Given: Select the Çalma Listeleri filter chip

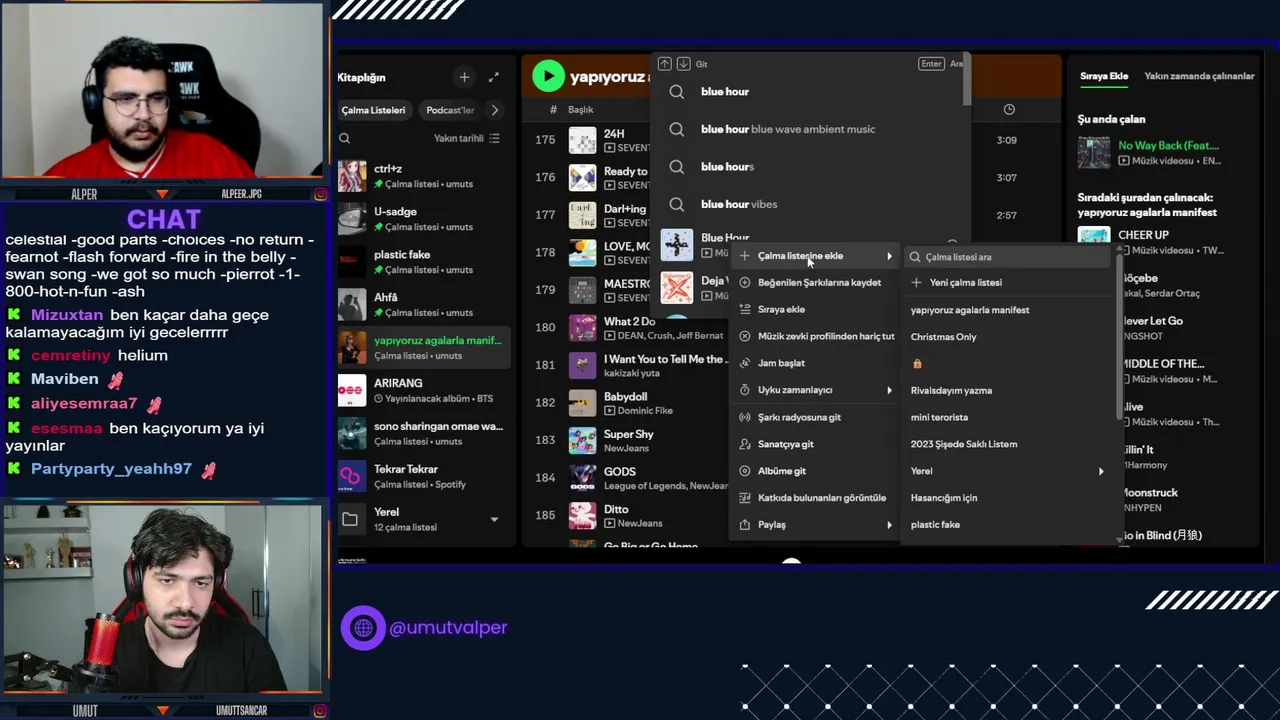Looking at the screenshot, I should coord(373,110).
